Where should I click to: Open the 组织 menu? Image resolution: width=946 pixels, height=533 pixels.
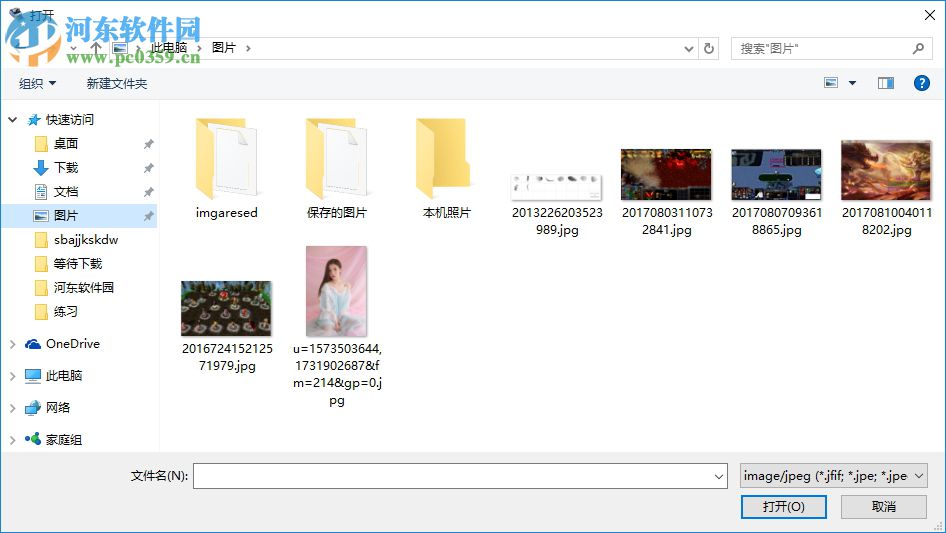pyautogui.click(x=37, y=83)
